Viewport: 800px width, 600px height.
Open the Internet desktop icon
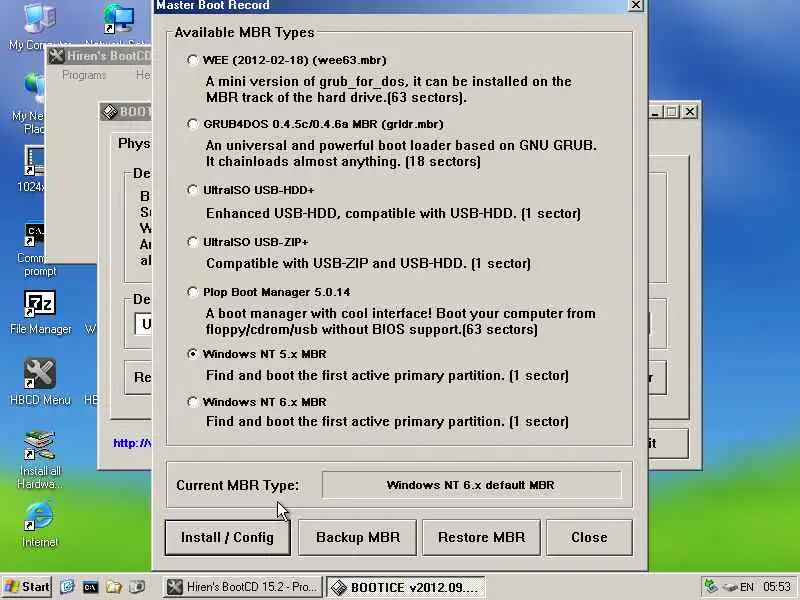pos(40,524)
